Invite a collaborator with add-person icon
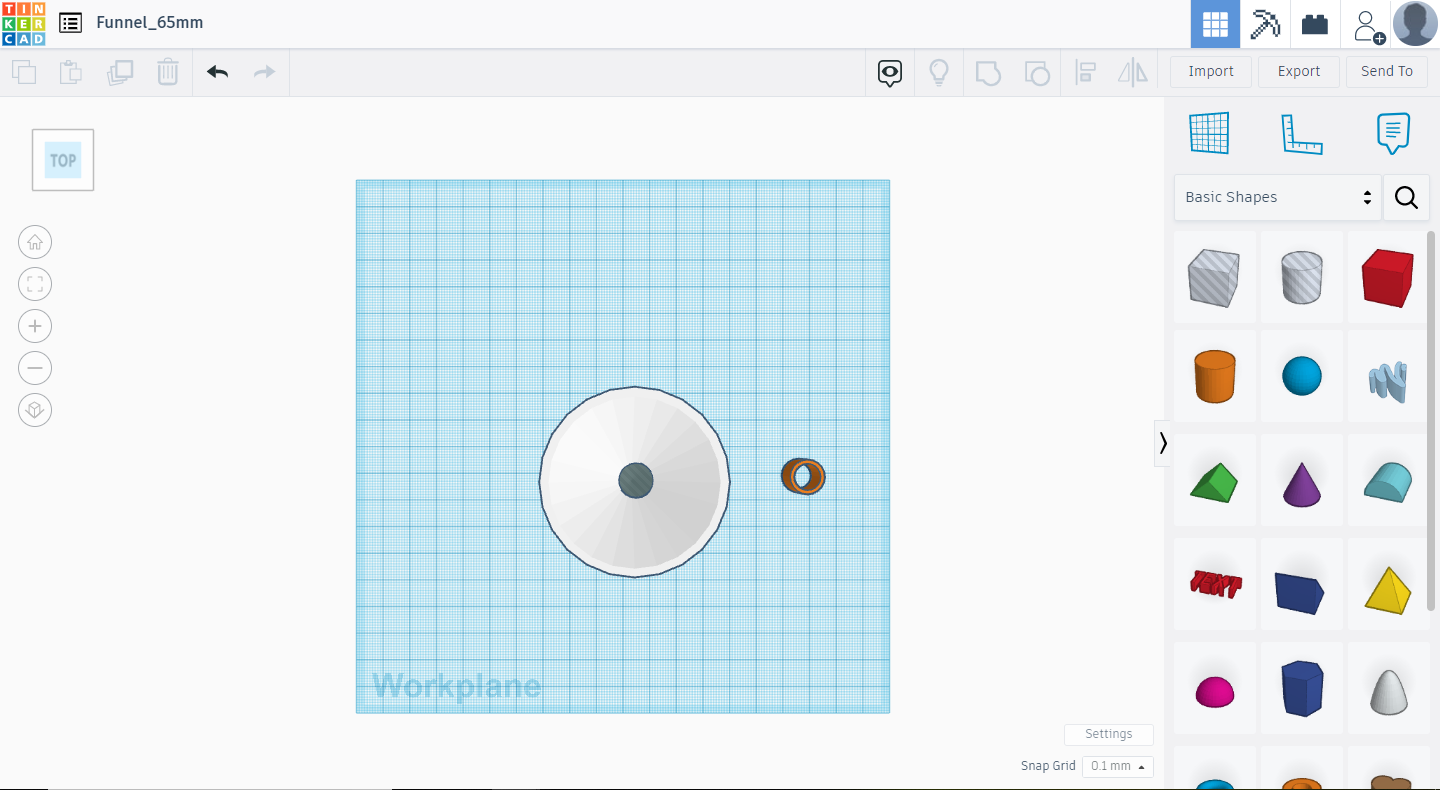Screen dimensions: 1440x790 [x=1367, y=24]
